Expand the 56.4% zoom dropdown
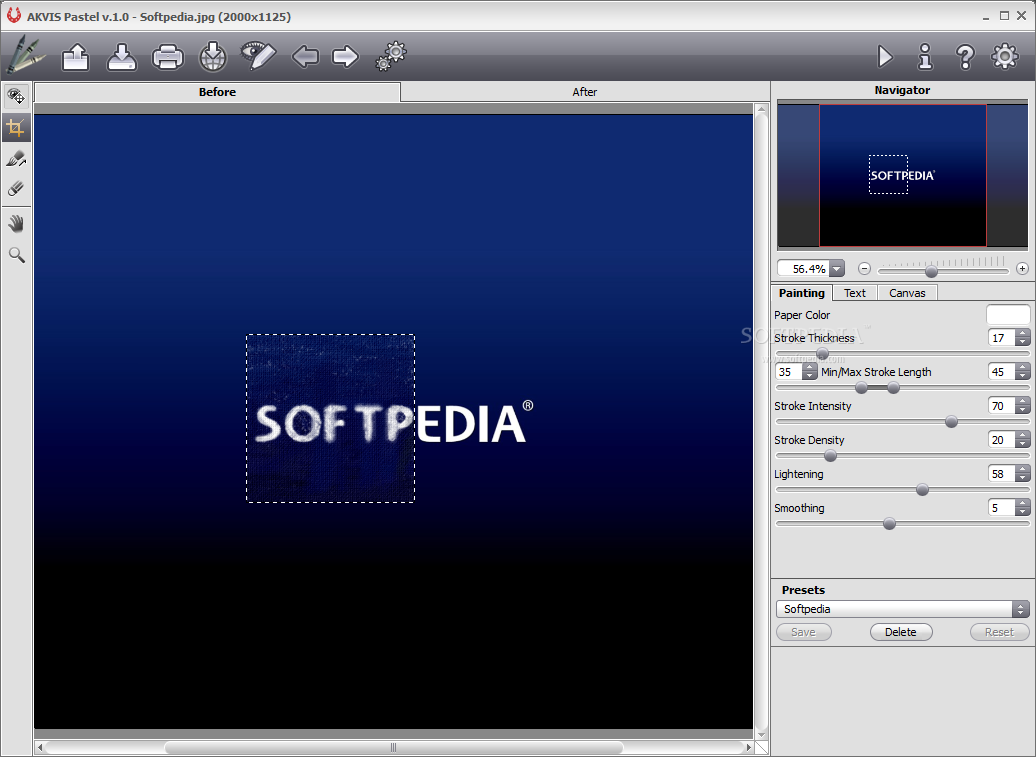Viewport: 1036px width, 757px height. tap(837, 269)
